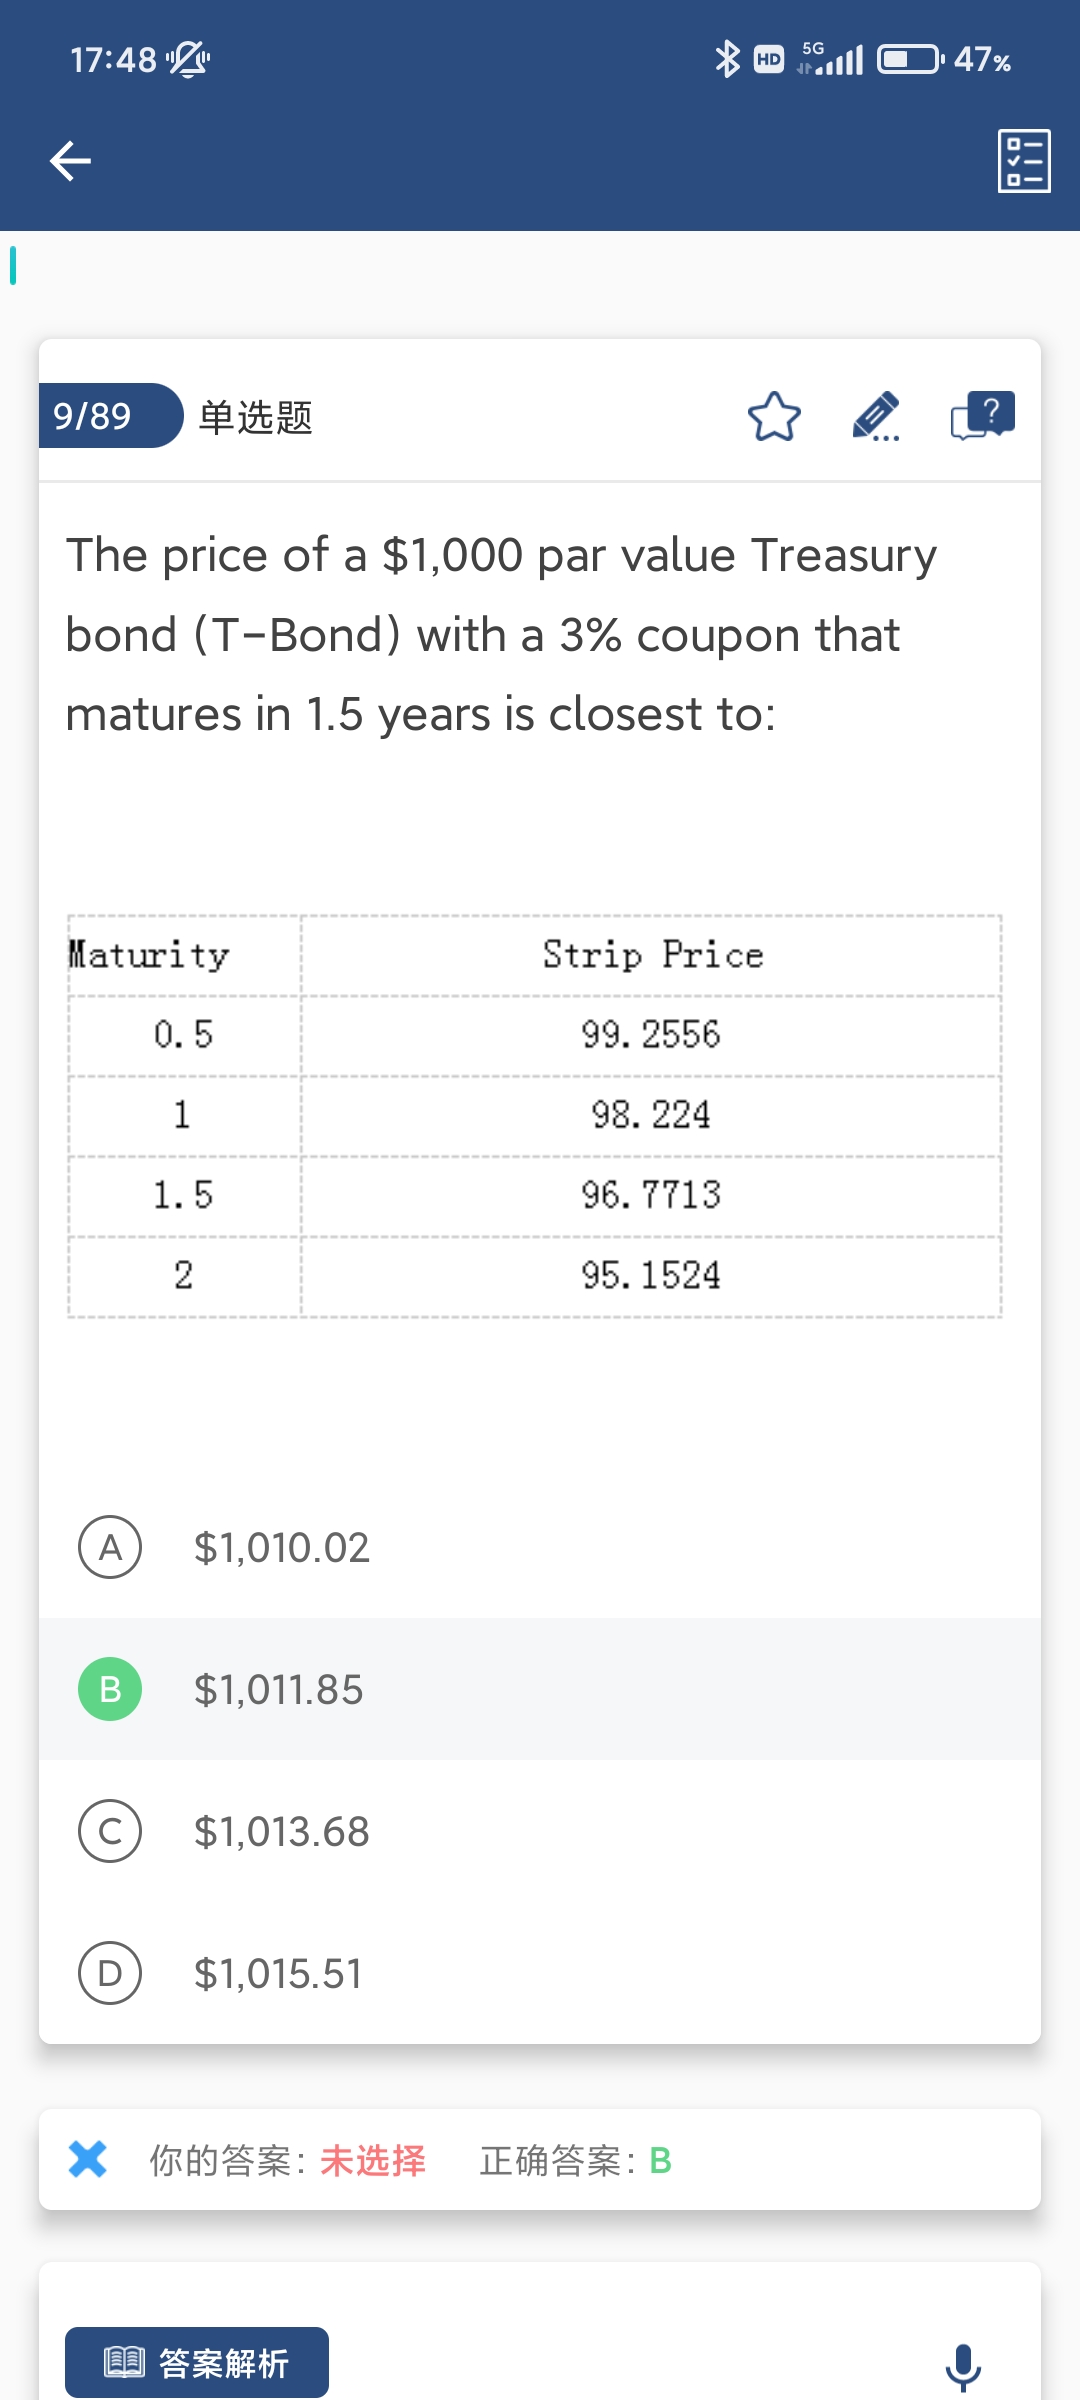This screenshot has height=2400, width=1080.
Task: Tap 正确答案 B result text
Action: [x=576, y=2161]
